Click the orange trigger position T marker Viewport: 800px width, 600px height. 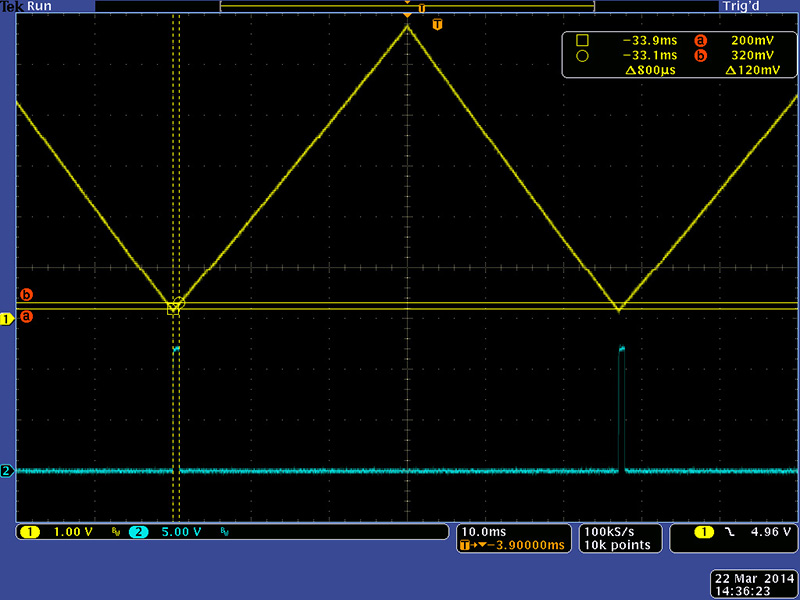[x=437, y=24]
